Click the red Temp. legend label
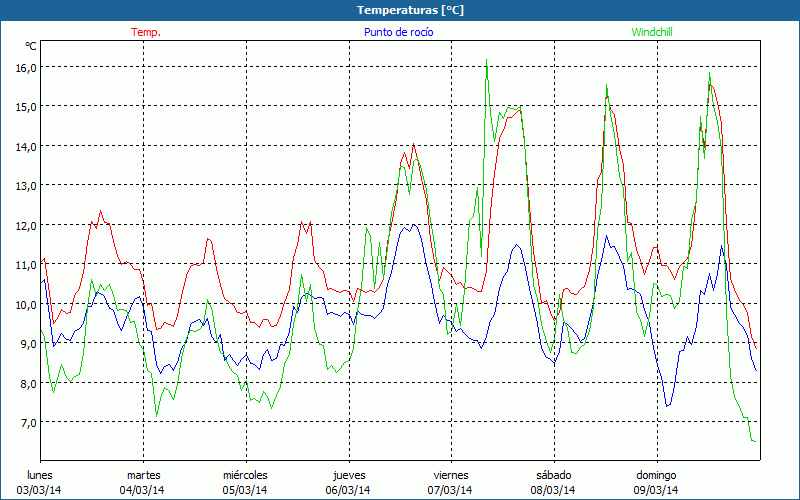The width and height of the screenshot is (800, 500). pyautogui.click(x=146, y=32)
